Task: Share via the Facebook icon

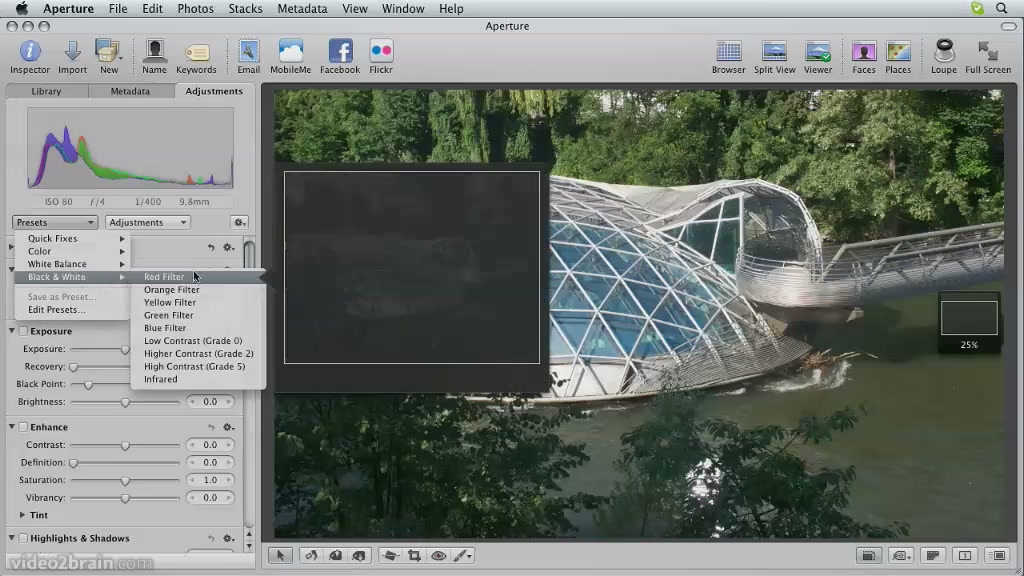Action: tap(340, 52)
